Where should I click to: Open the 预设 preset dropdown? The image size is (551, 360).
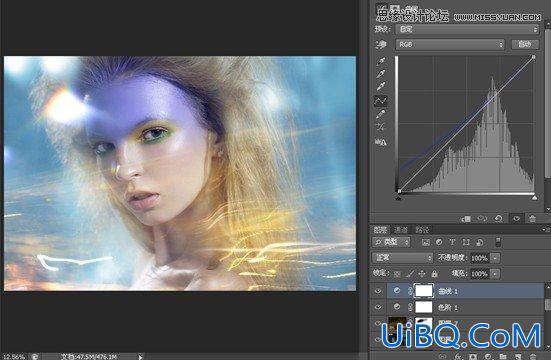(467, 29)
